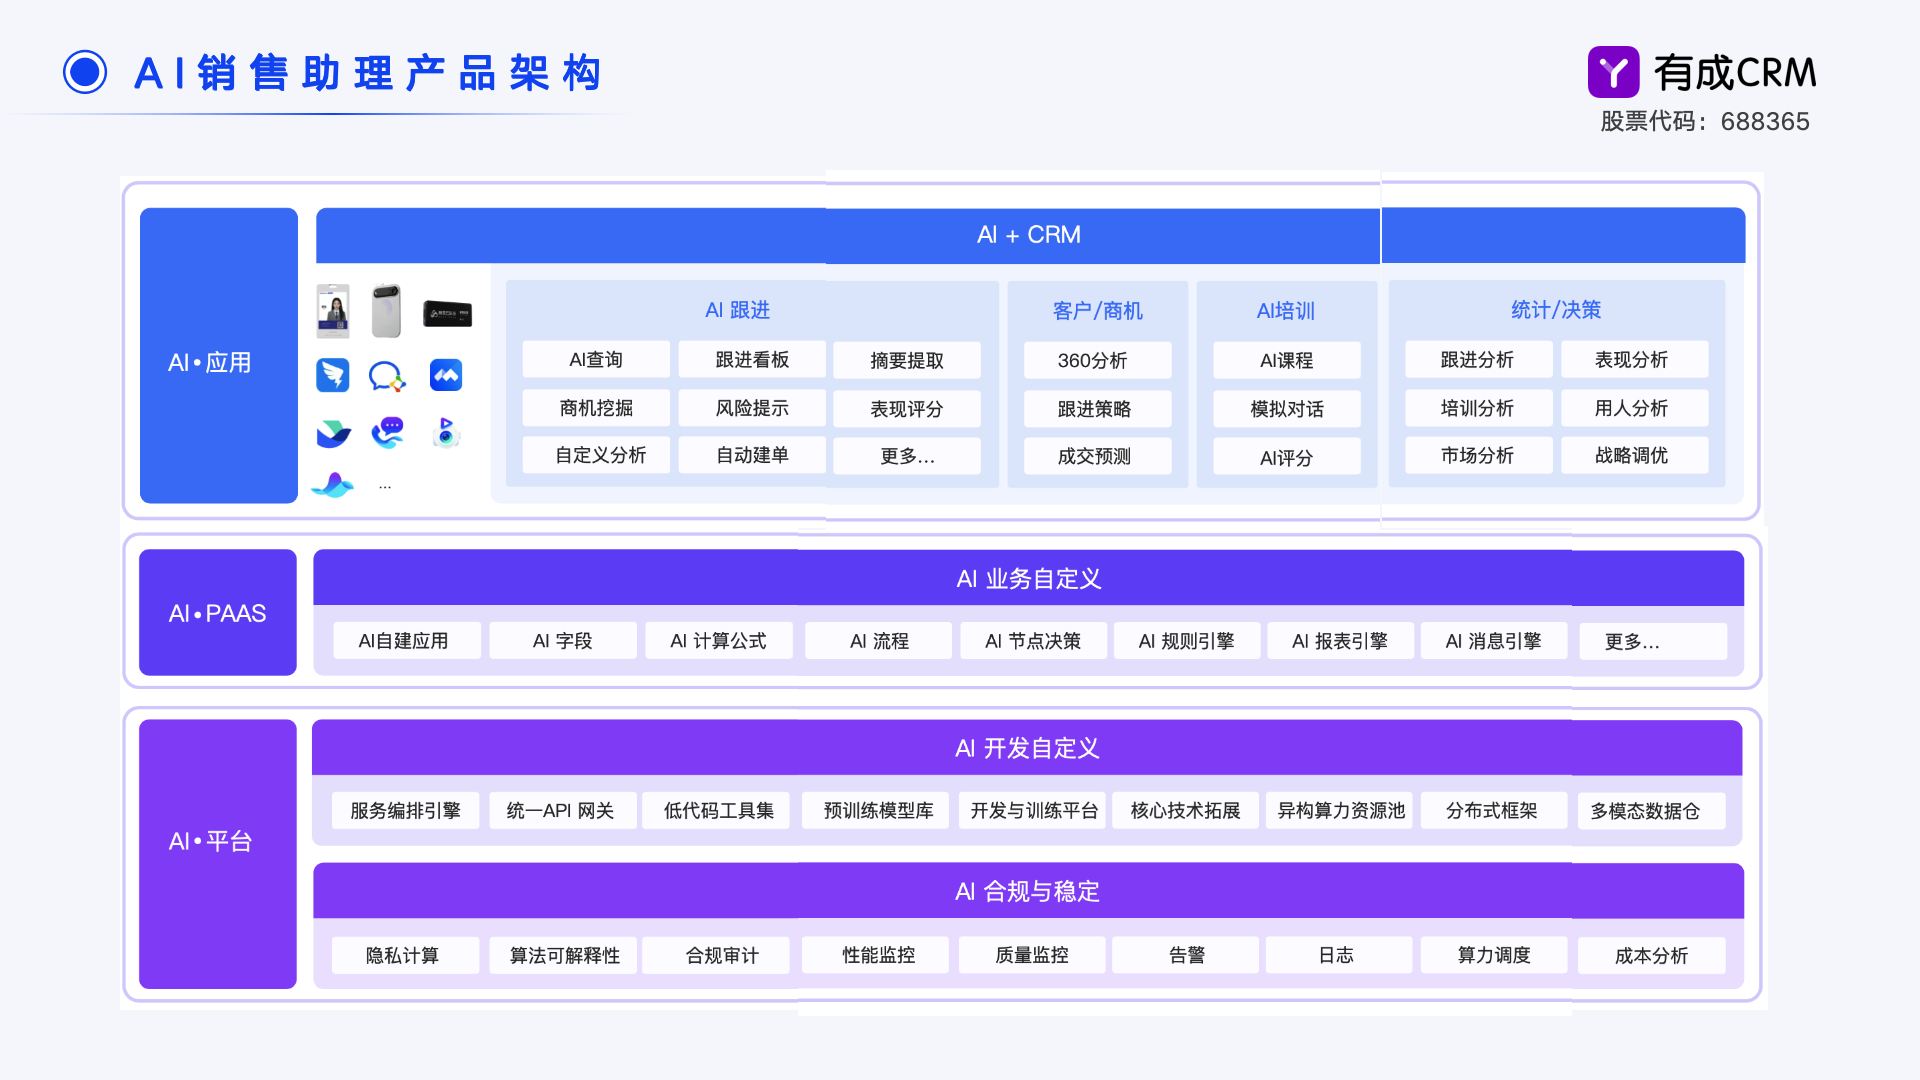Select the AI•PAAS layer block

pos(218,612)
